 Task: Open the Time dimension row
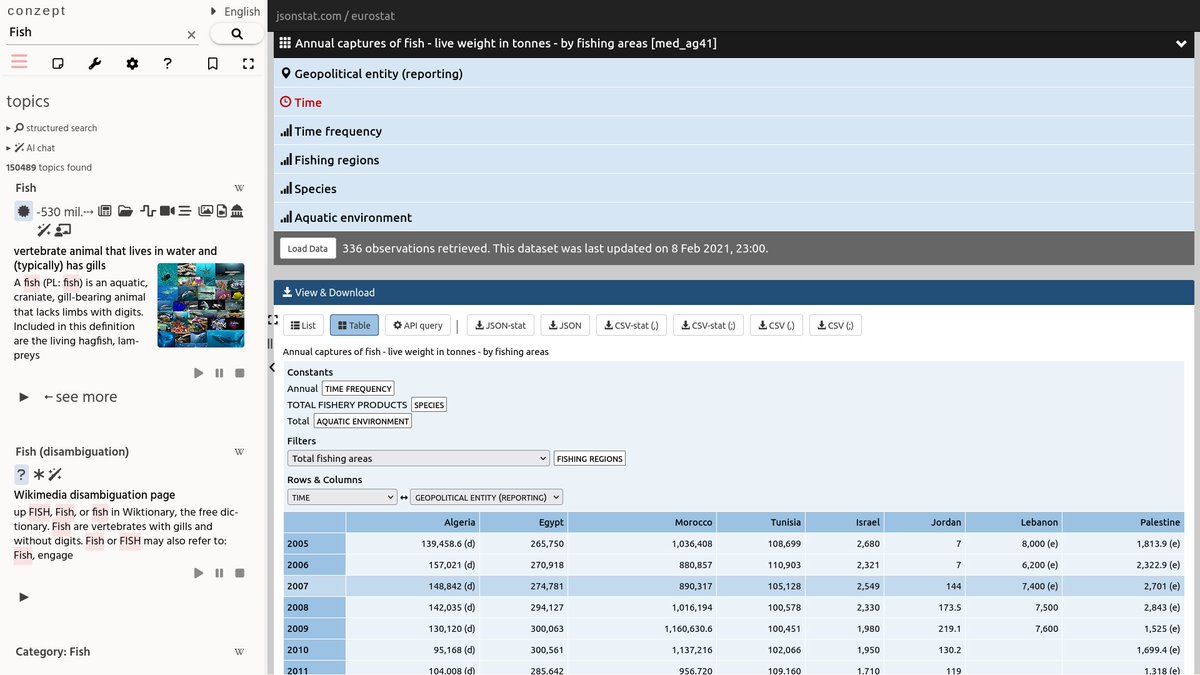(x=734, y=102)
